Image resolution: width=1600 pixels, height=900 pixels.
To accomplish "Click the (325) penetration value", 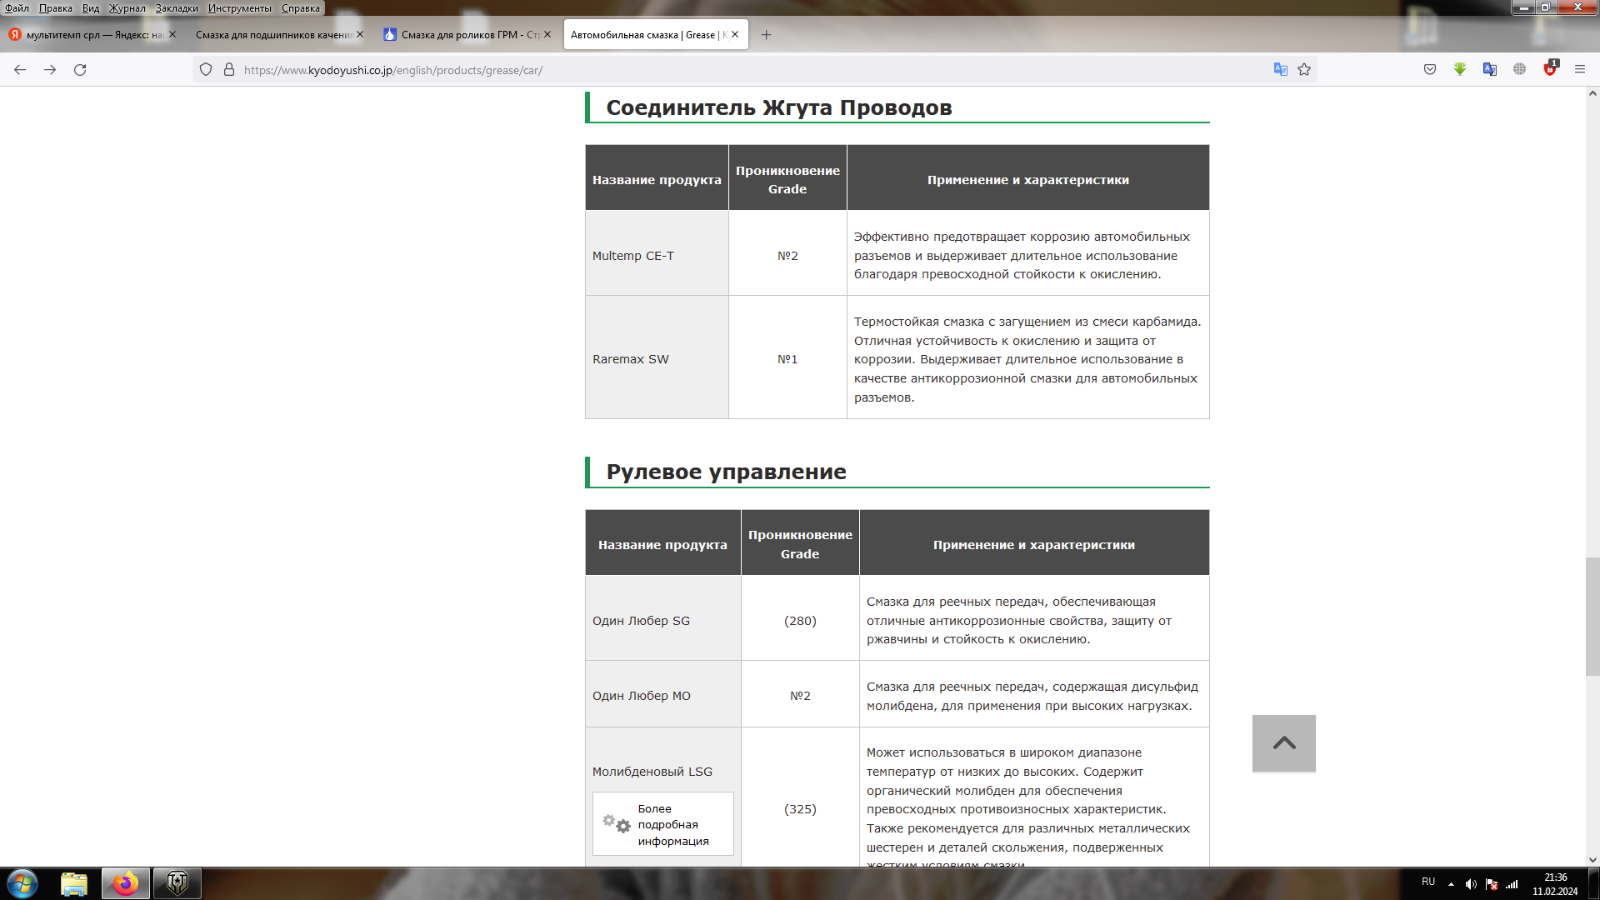I will click(x=800, y=809).
